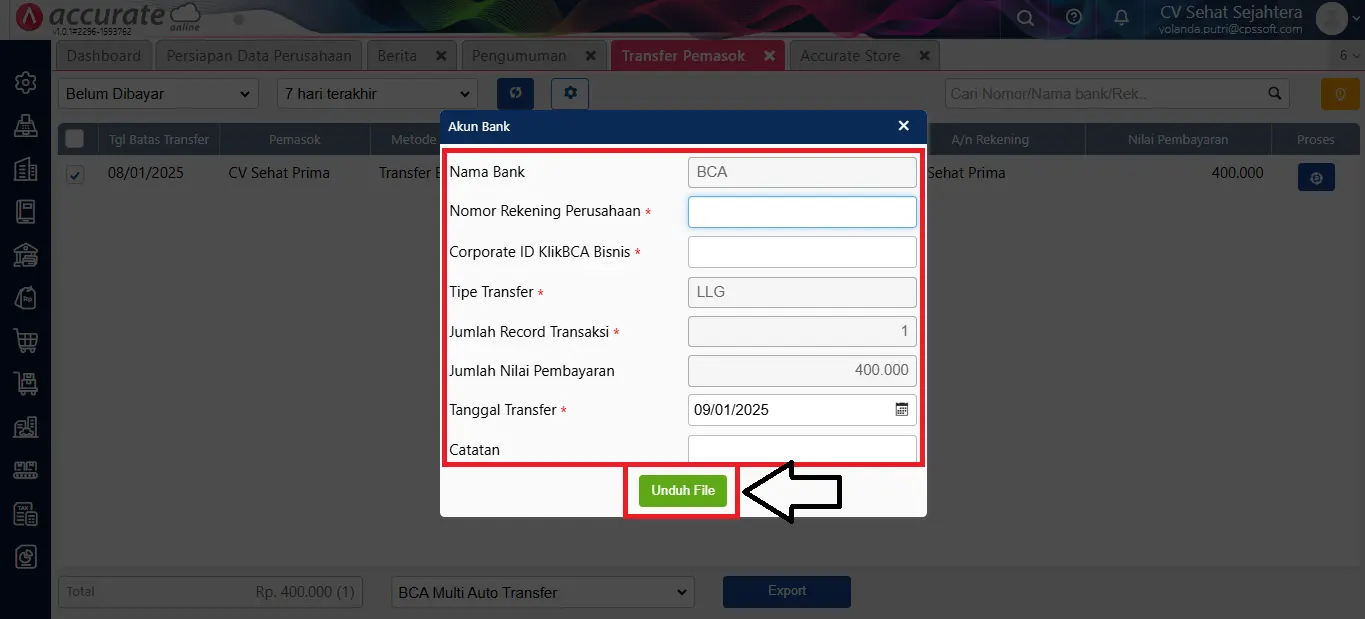Close the Transfer Pemasok tab
The width and height of the screenshot is (1365, 619).
click(x=769, y=56)
